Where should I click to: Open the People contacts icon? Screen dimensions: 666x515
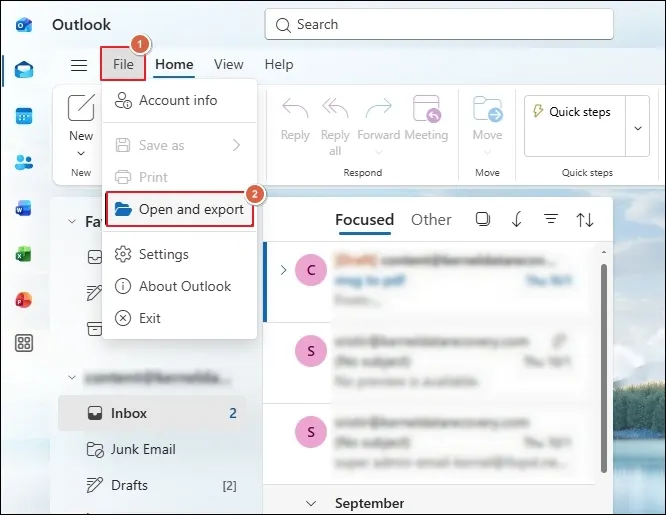[x=24, y=162]
